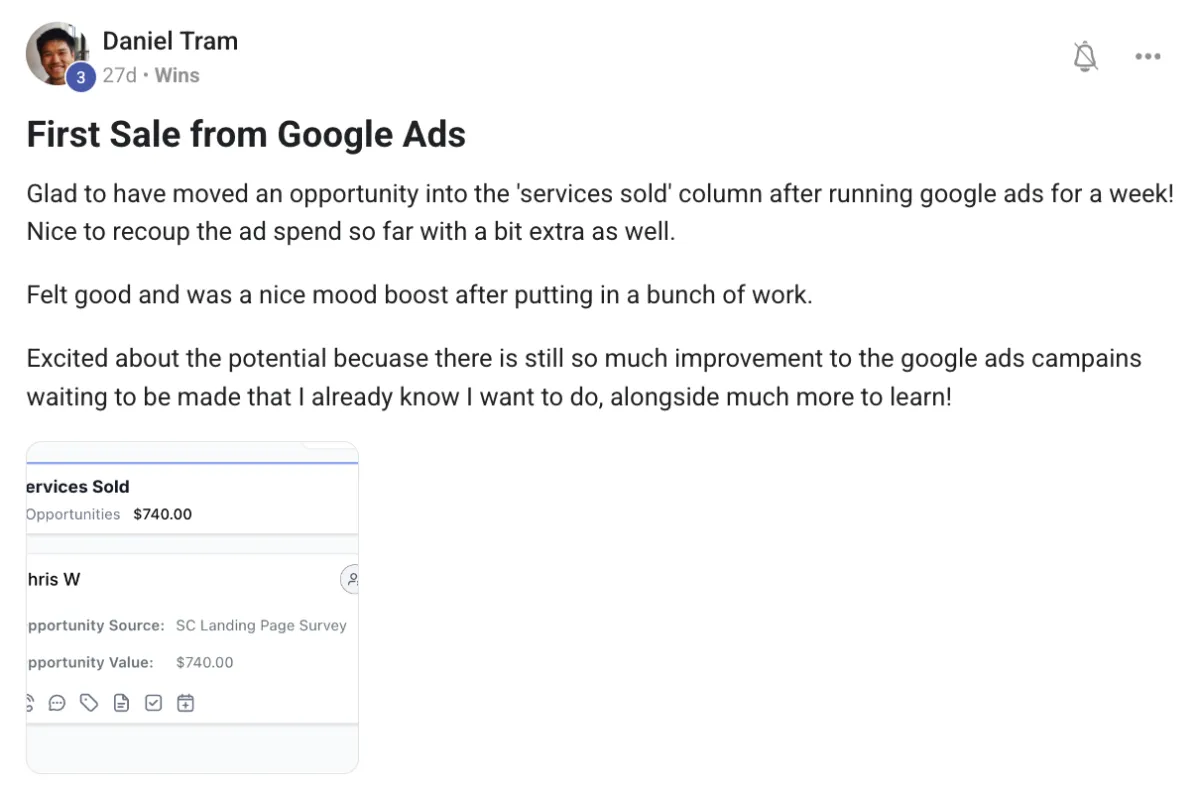Click the calendar add-appointment icon on the card
Screen dimensions: 1200x793
[185, 703]
